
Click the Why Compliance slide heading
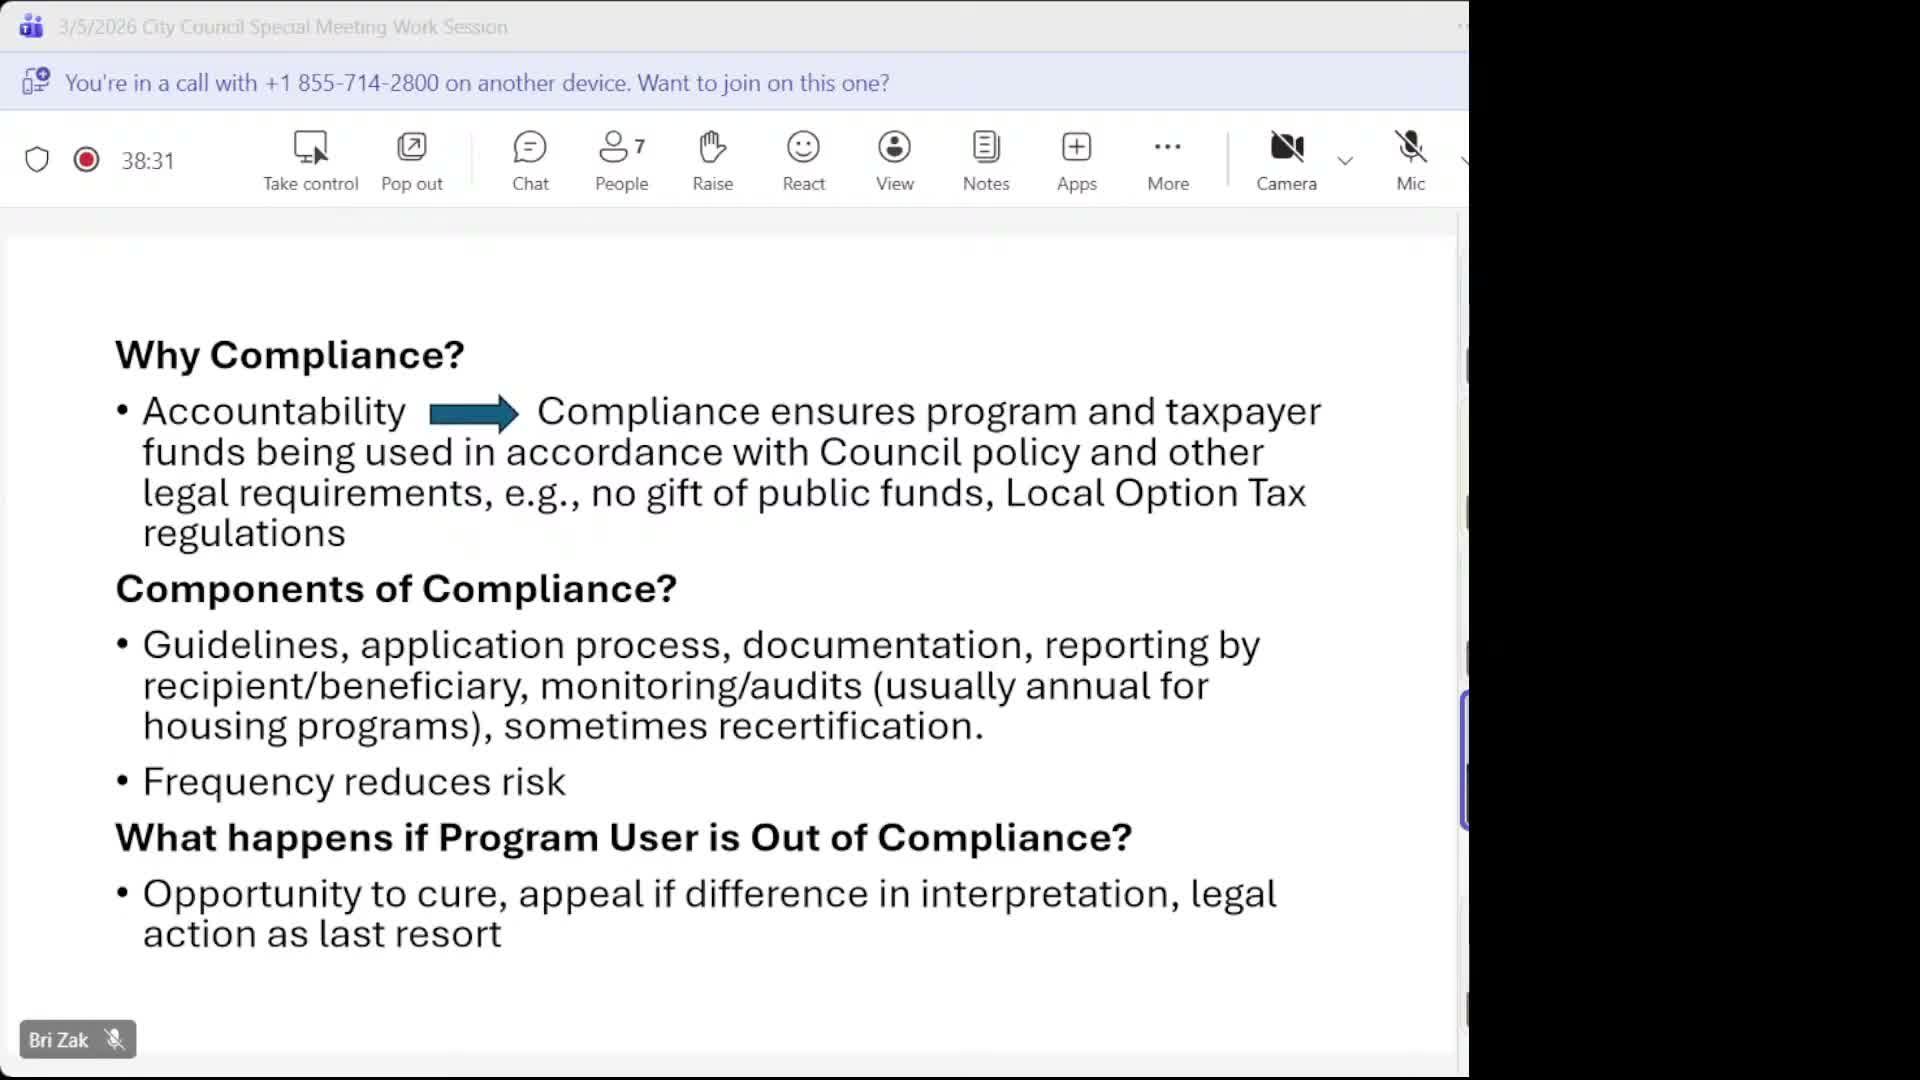(x=290, y=355)
